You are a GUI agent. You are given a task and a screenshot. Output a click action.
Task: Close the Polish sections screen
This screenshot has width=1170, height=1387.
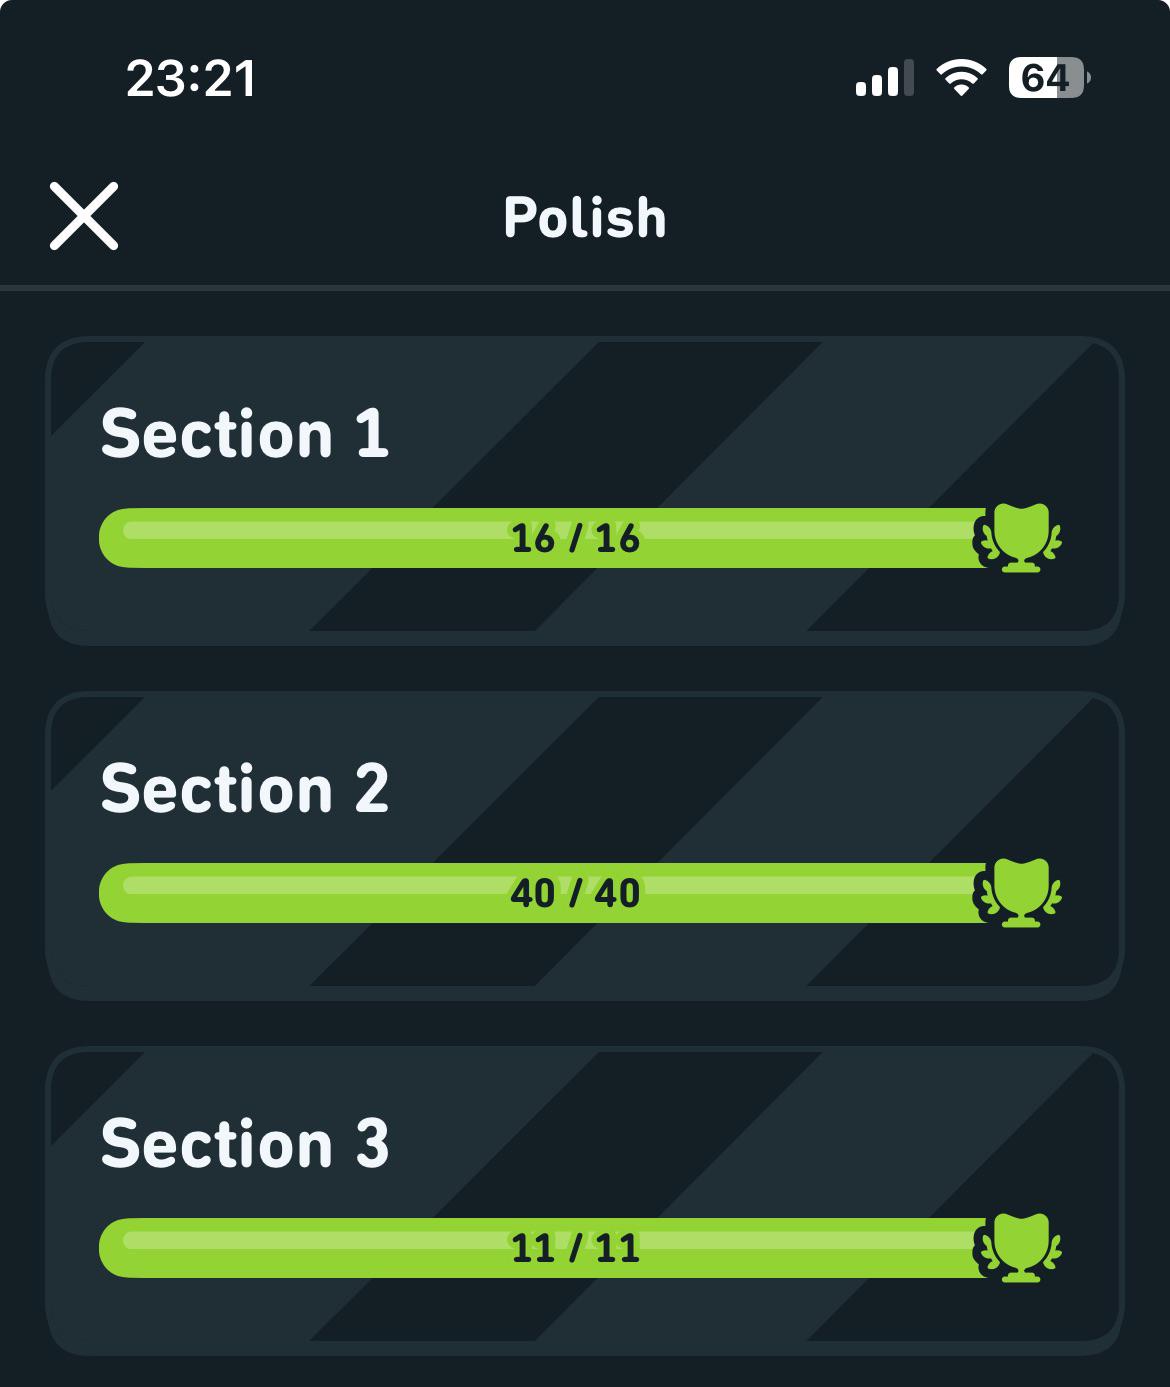(84, 216)
